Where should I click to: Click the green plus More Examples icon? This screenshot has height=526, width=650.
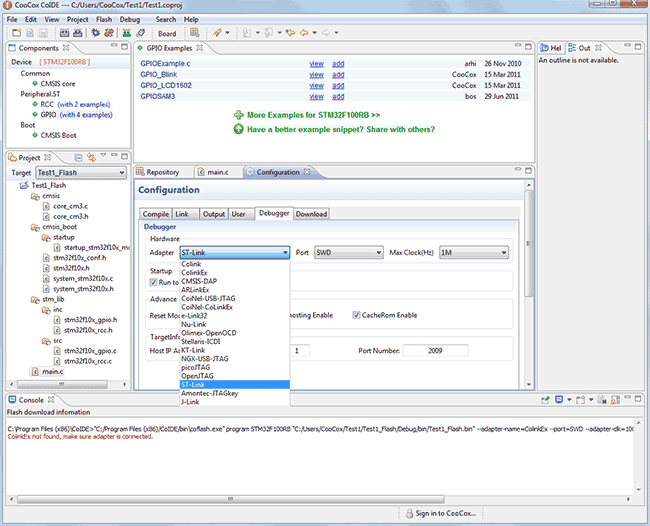point(238,115)
